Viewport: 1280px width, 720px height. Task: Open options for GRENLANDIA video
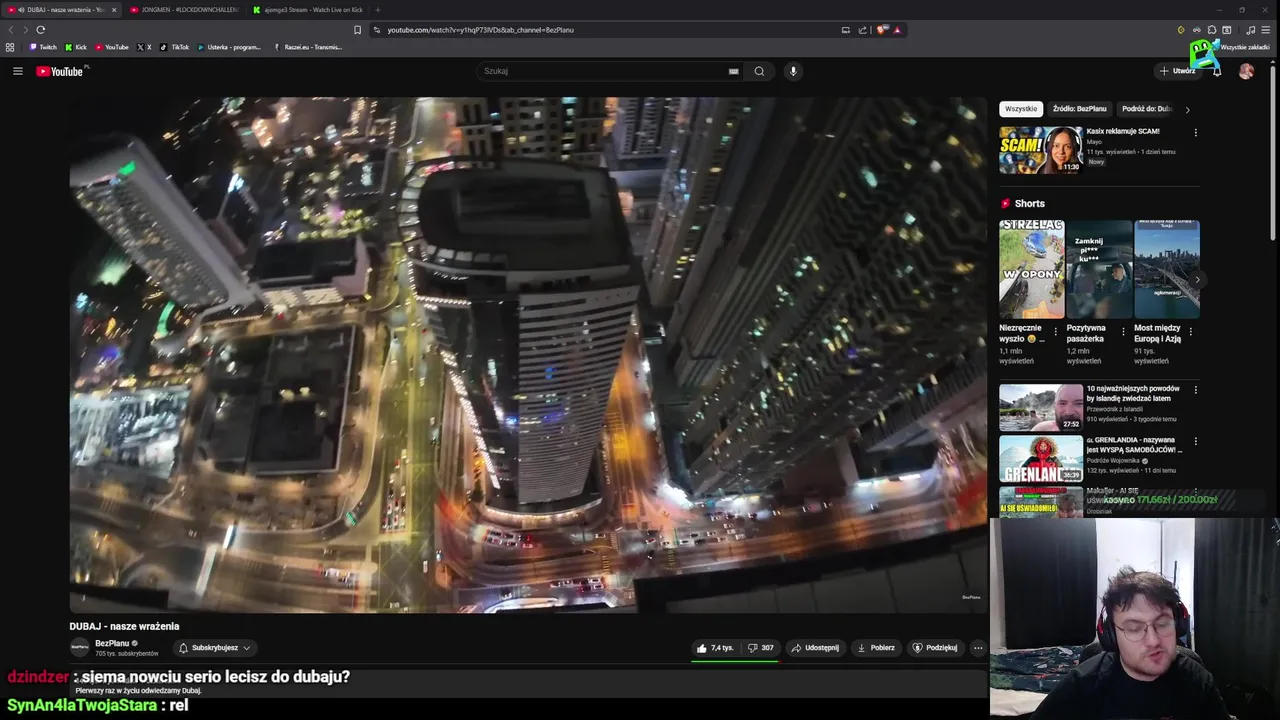(x=1195, y=441)
